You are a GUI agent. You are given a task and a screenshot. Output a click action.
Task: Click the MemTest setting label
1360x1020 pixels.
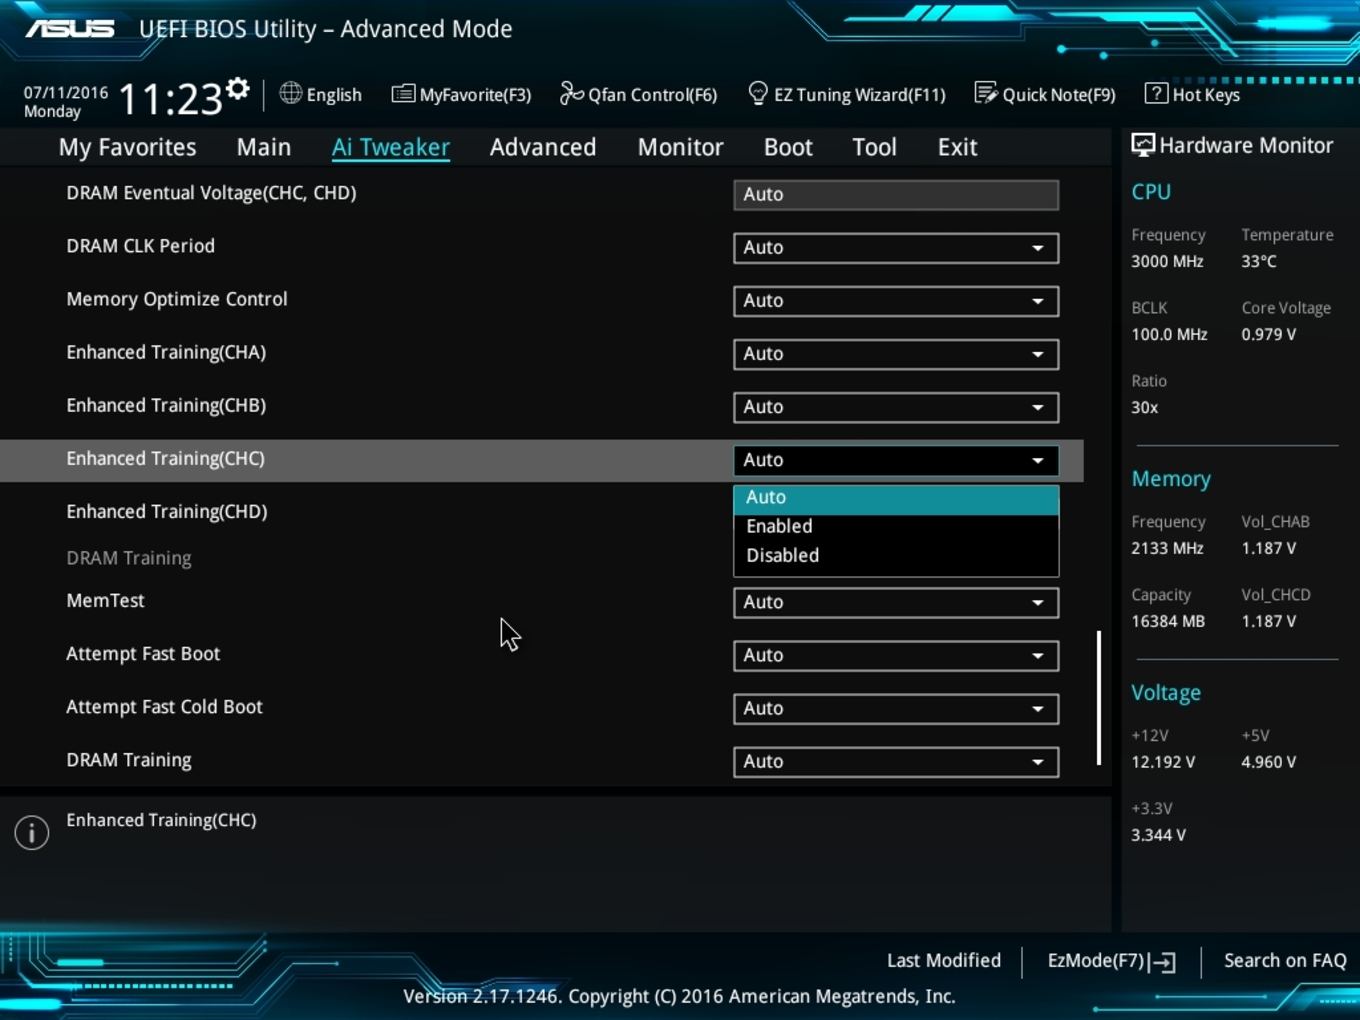click(105, 600)
